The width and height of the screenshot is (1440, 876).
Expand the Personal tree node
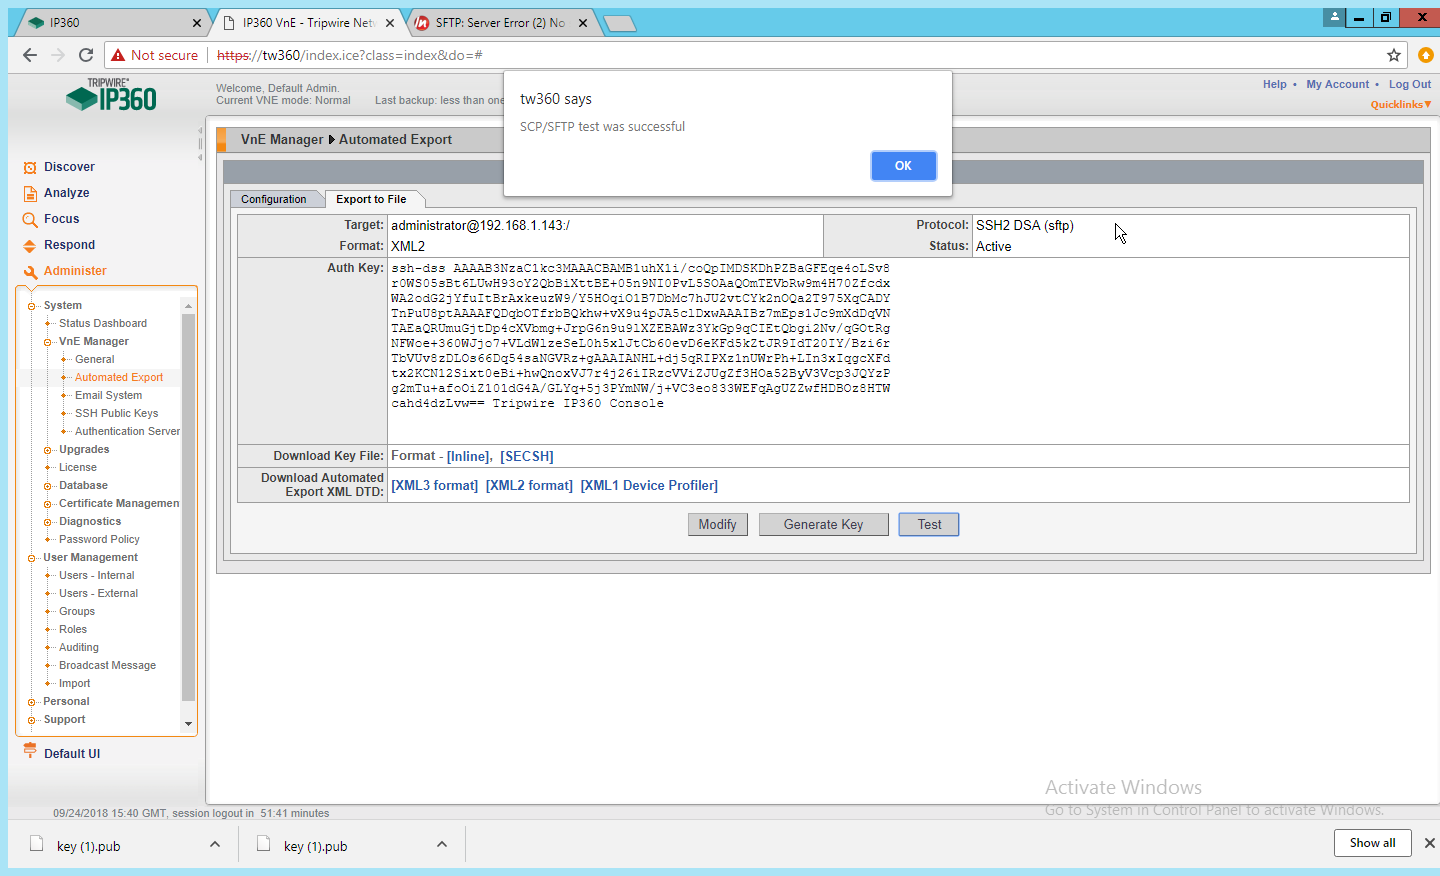32,702
